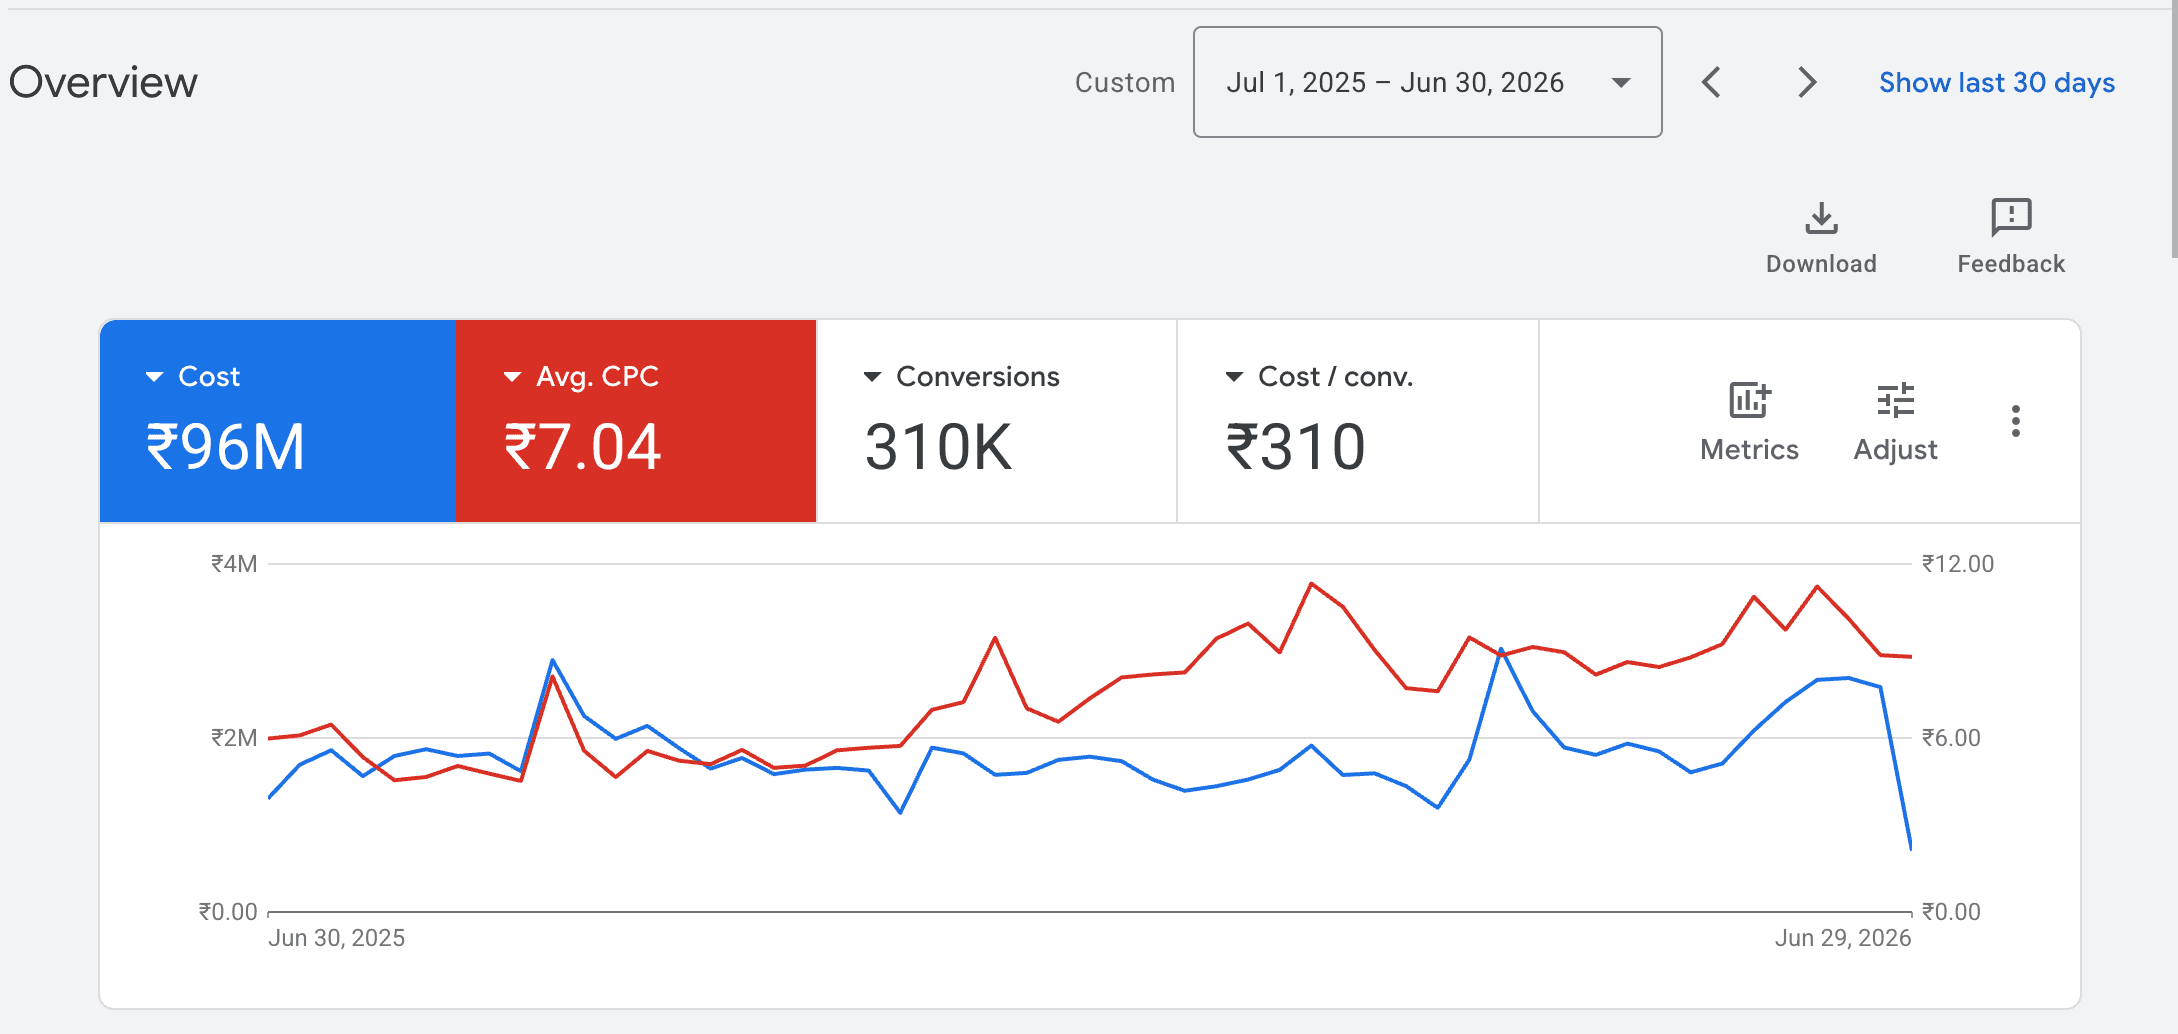Click the Download icon

1821,217
